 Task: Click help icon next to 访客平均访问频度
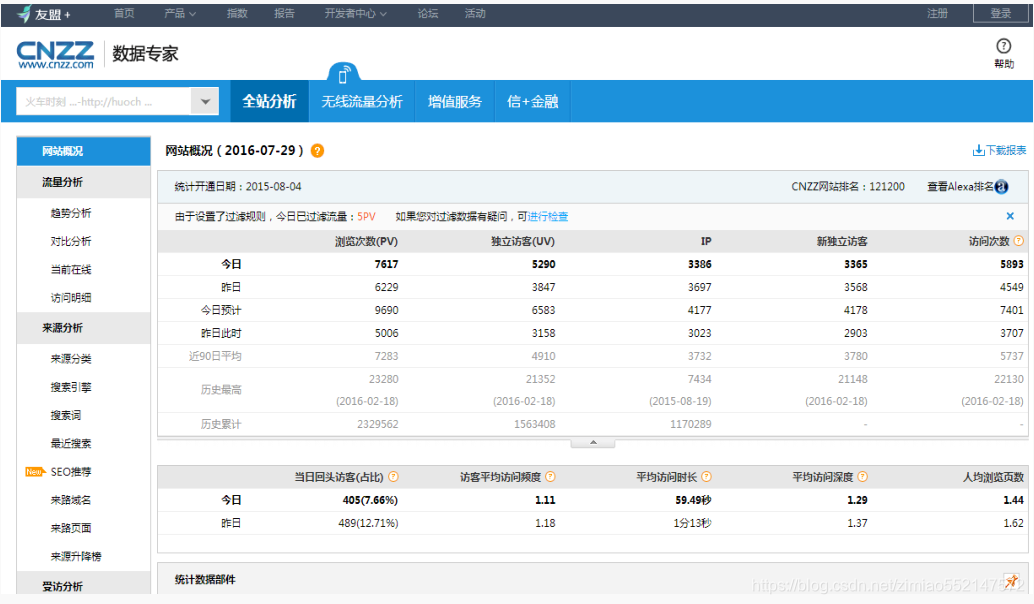click(x=550, y=477)
